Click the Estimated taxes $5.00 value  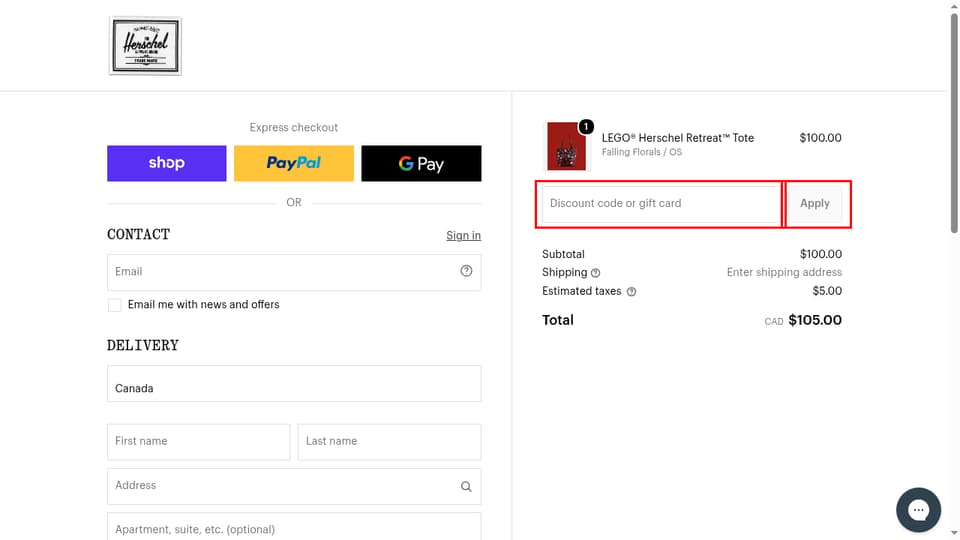tap(827, 291)
